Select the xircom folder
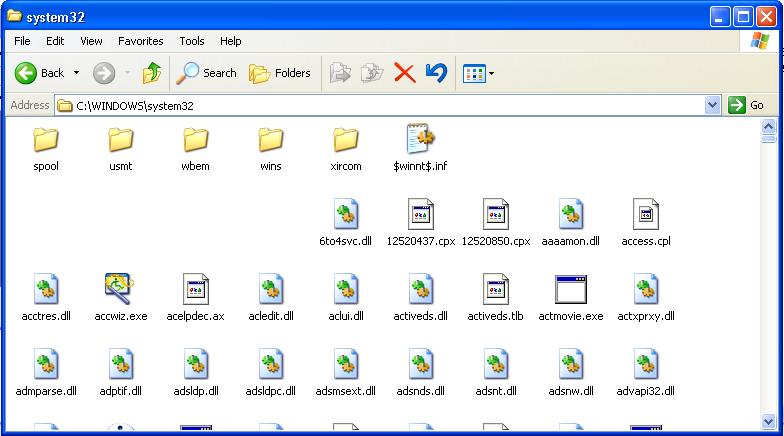 coord(346,149)
